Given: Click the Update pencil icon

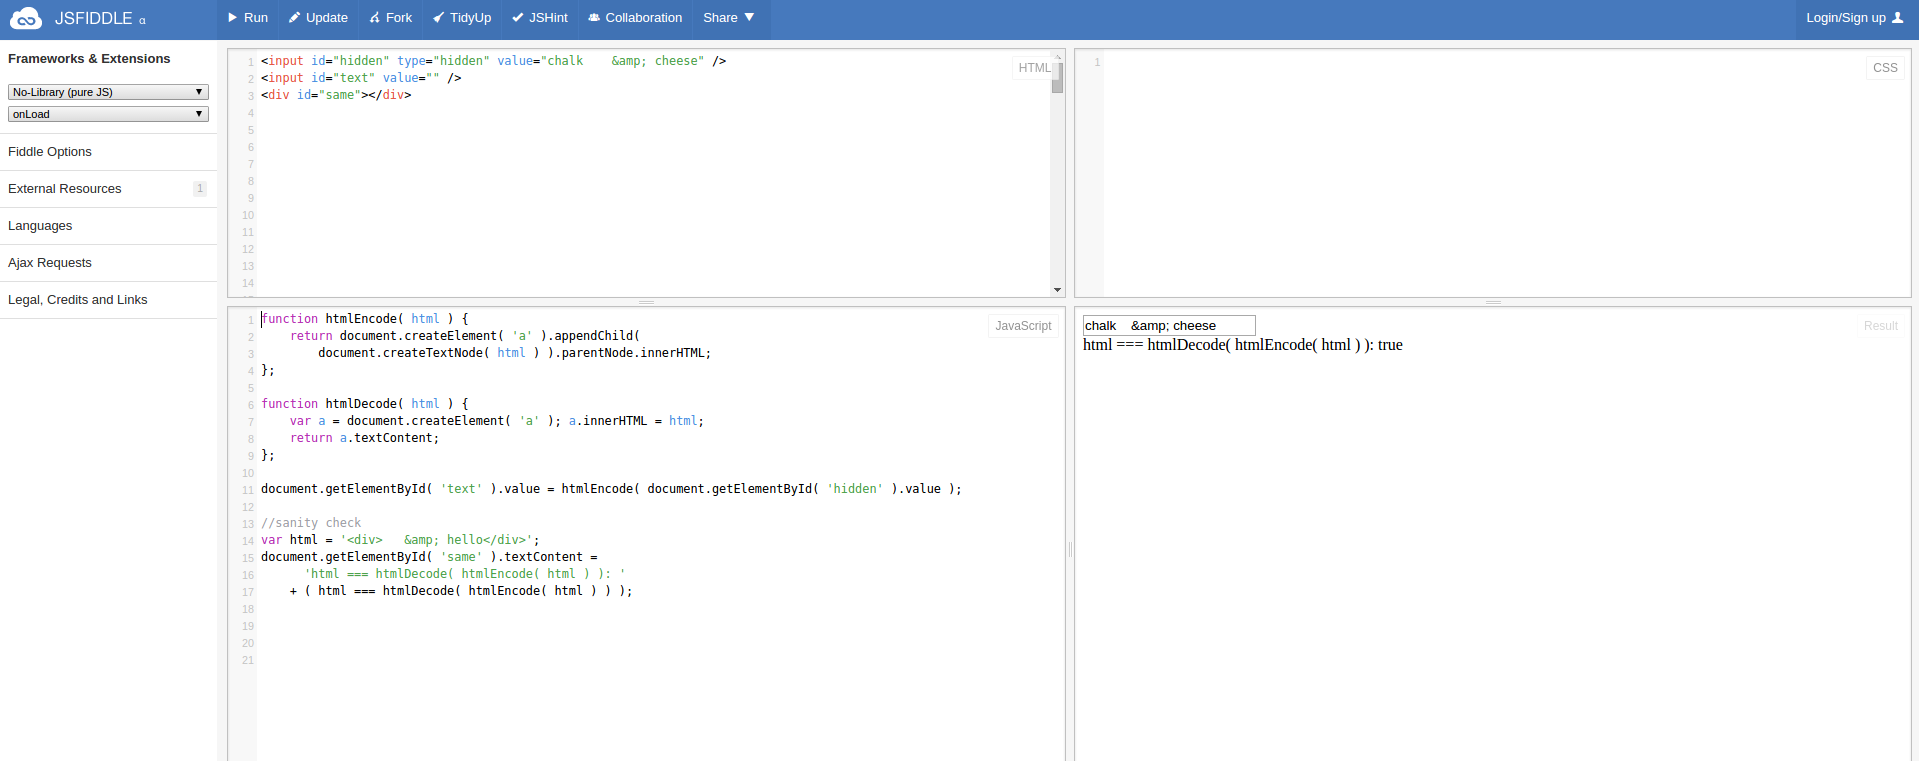Looking at the screenshot, I should point(295,18).
